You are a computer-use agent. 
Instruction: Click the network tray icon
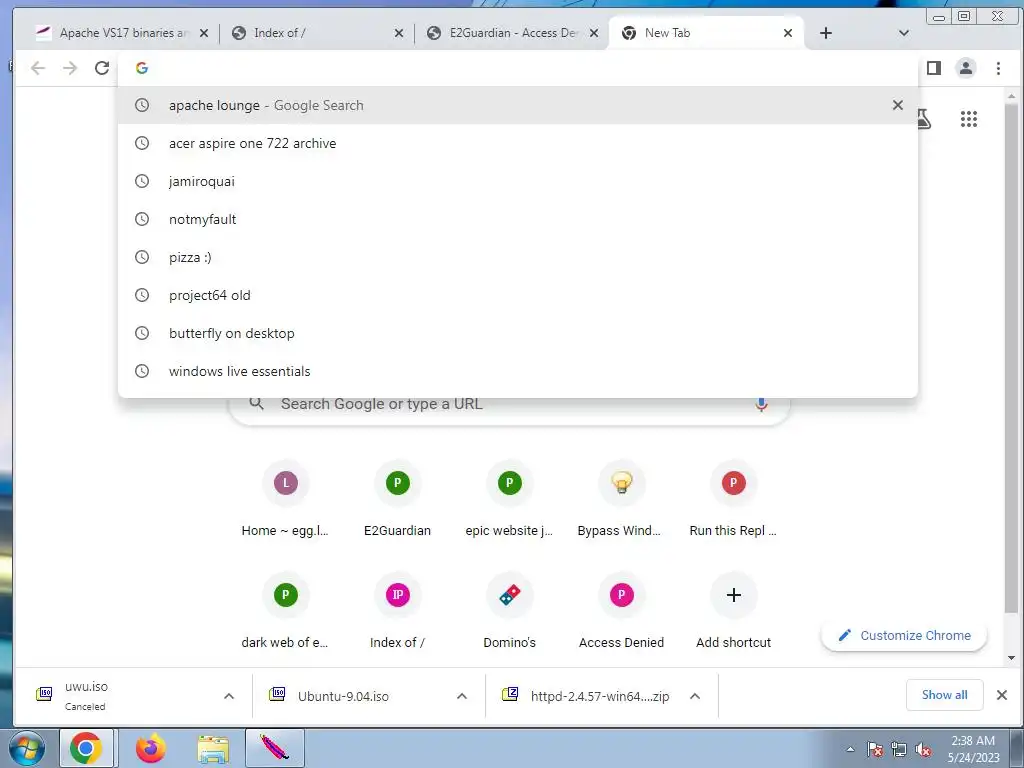coord(899,749)
